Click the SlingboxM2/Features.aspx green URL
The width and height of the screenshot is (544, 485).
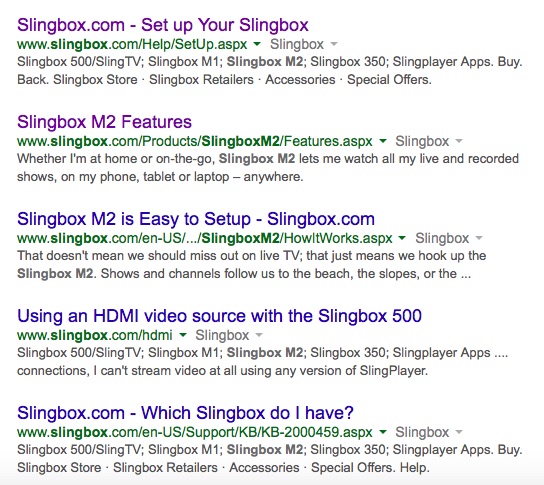tap(195, 141)
